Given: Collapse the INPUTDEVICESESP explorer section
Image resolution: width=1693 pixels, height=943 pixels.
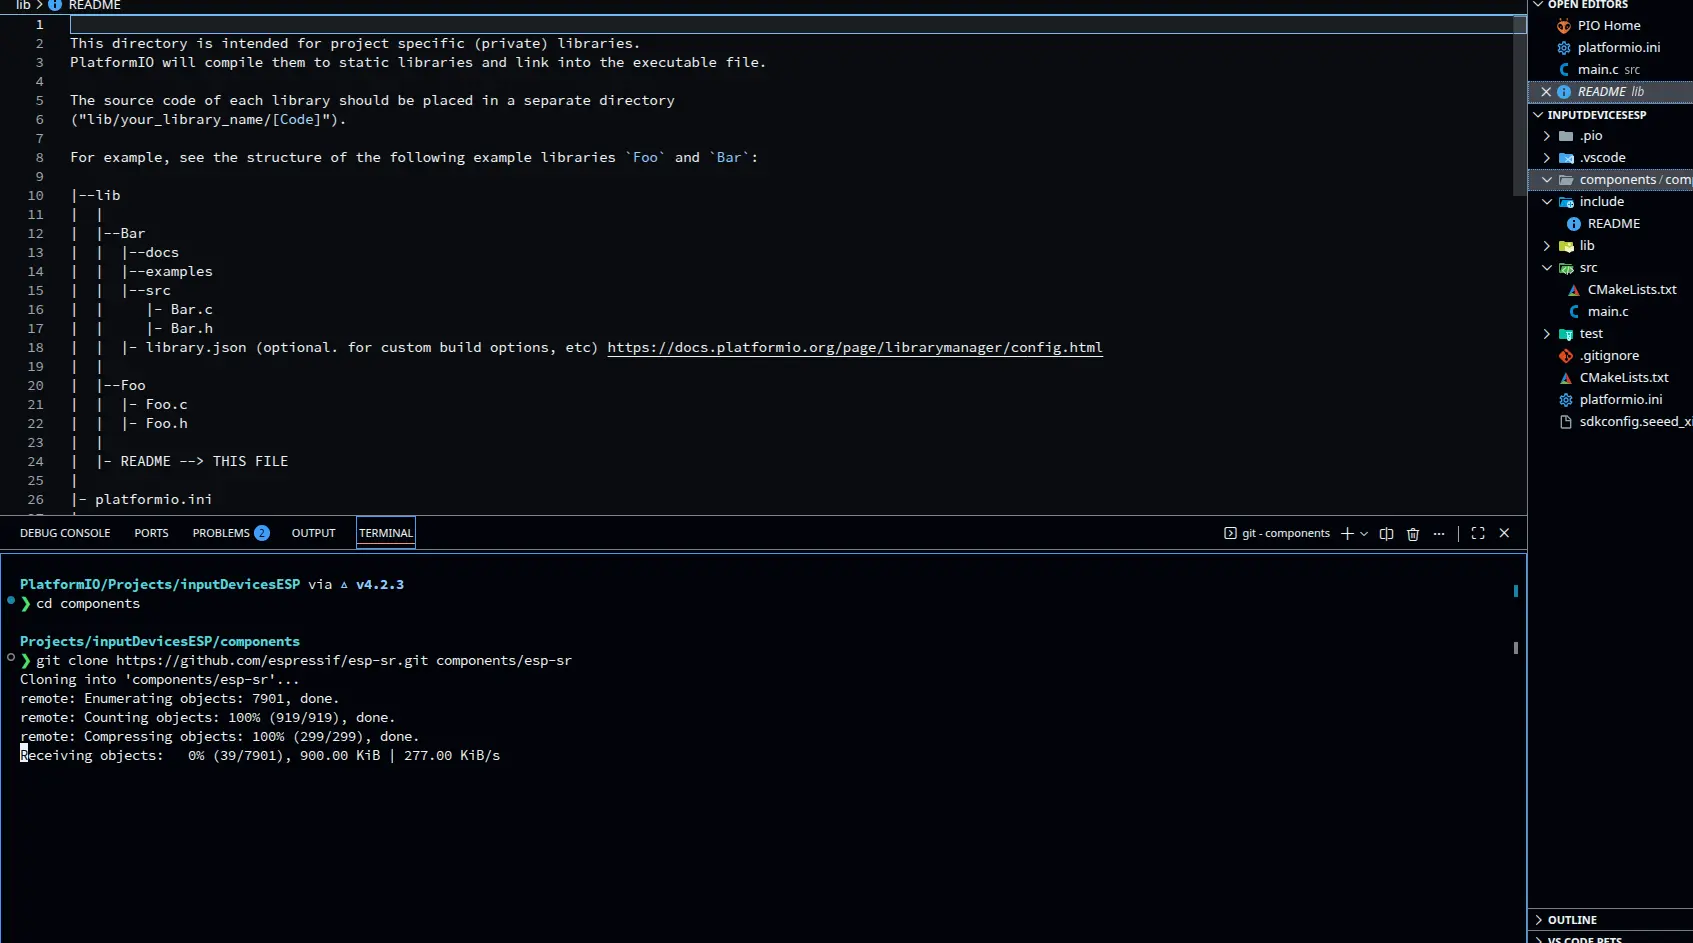Looking at the screenshot, I should click(1538, 115).
